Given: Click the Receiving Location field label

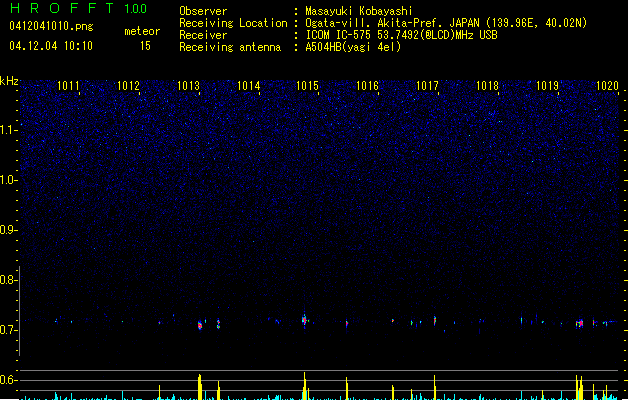Looking at the screenshot, I should (x=233, y=23).
